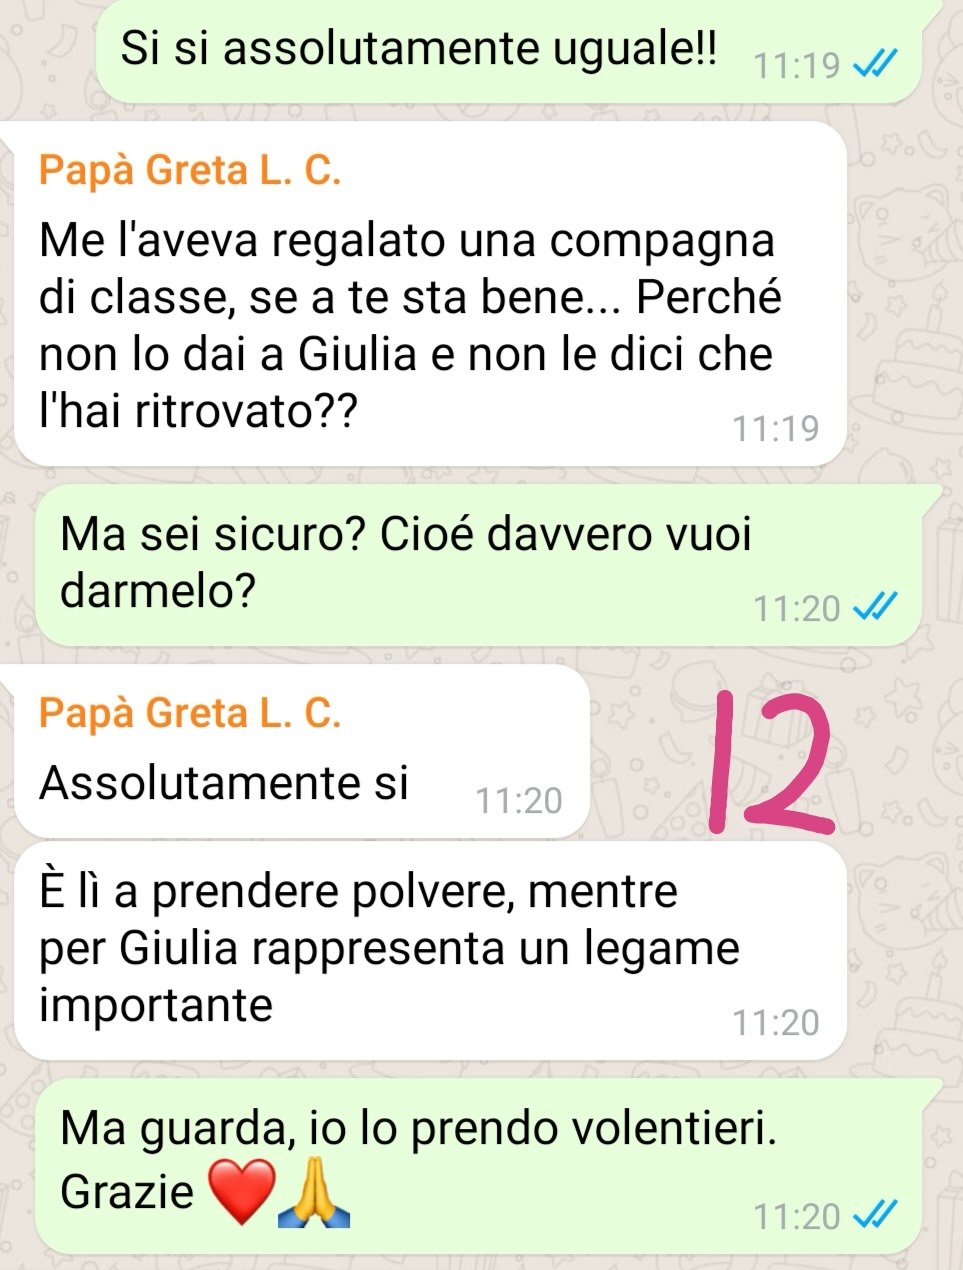This screenshot has width=963, height=1270.
Task: Click the pink handwritten number 12
Action: point(770,765)
